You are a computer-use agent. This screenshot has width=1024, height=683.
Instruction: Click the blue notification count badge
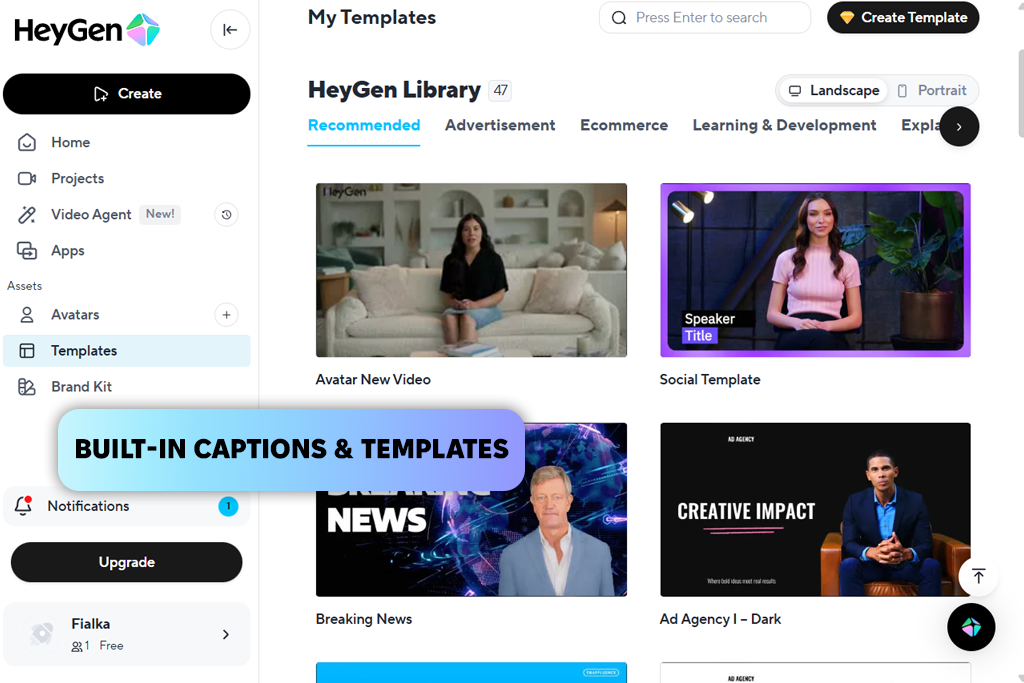[x=228, y=506]
